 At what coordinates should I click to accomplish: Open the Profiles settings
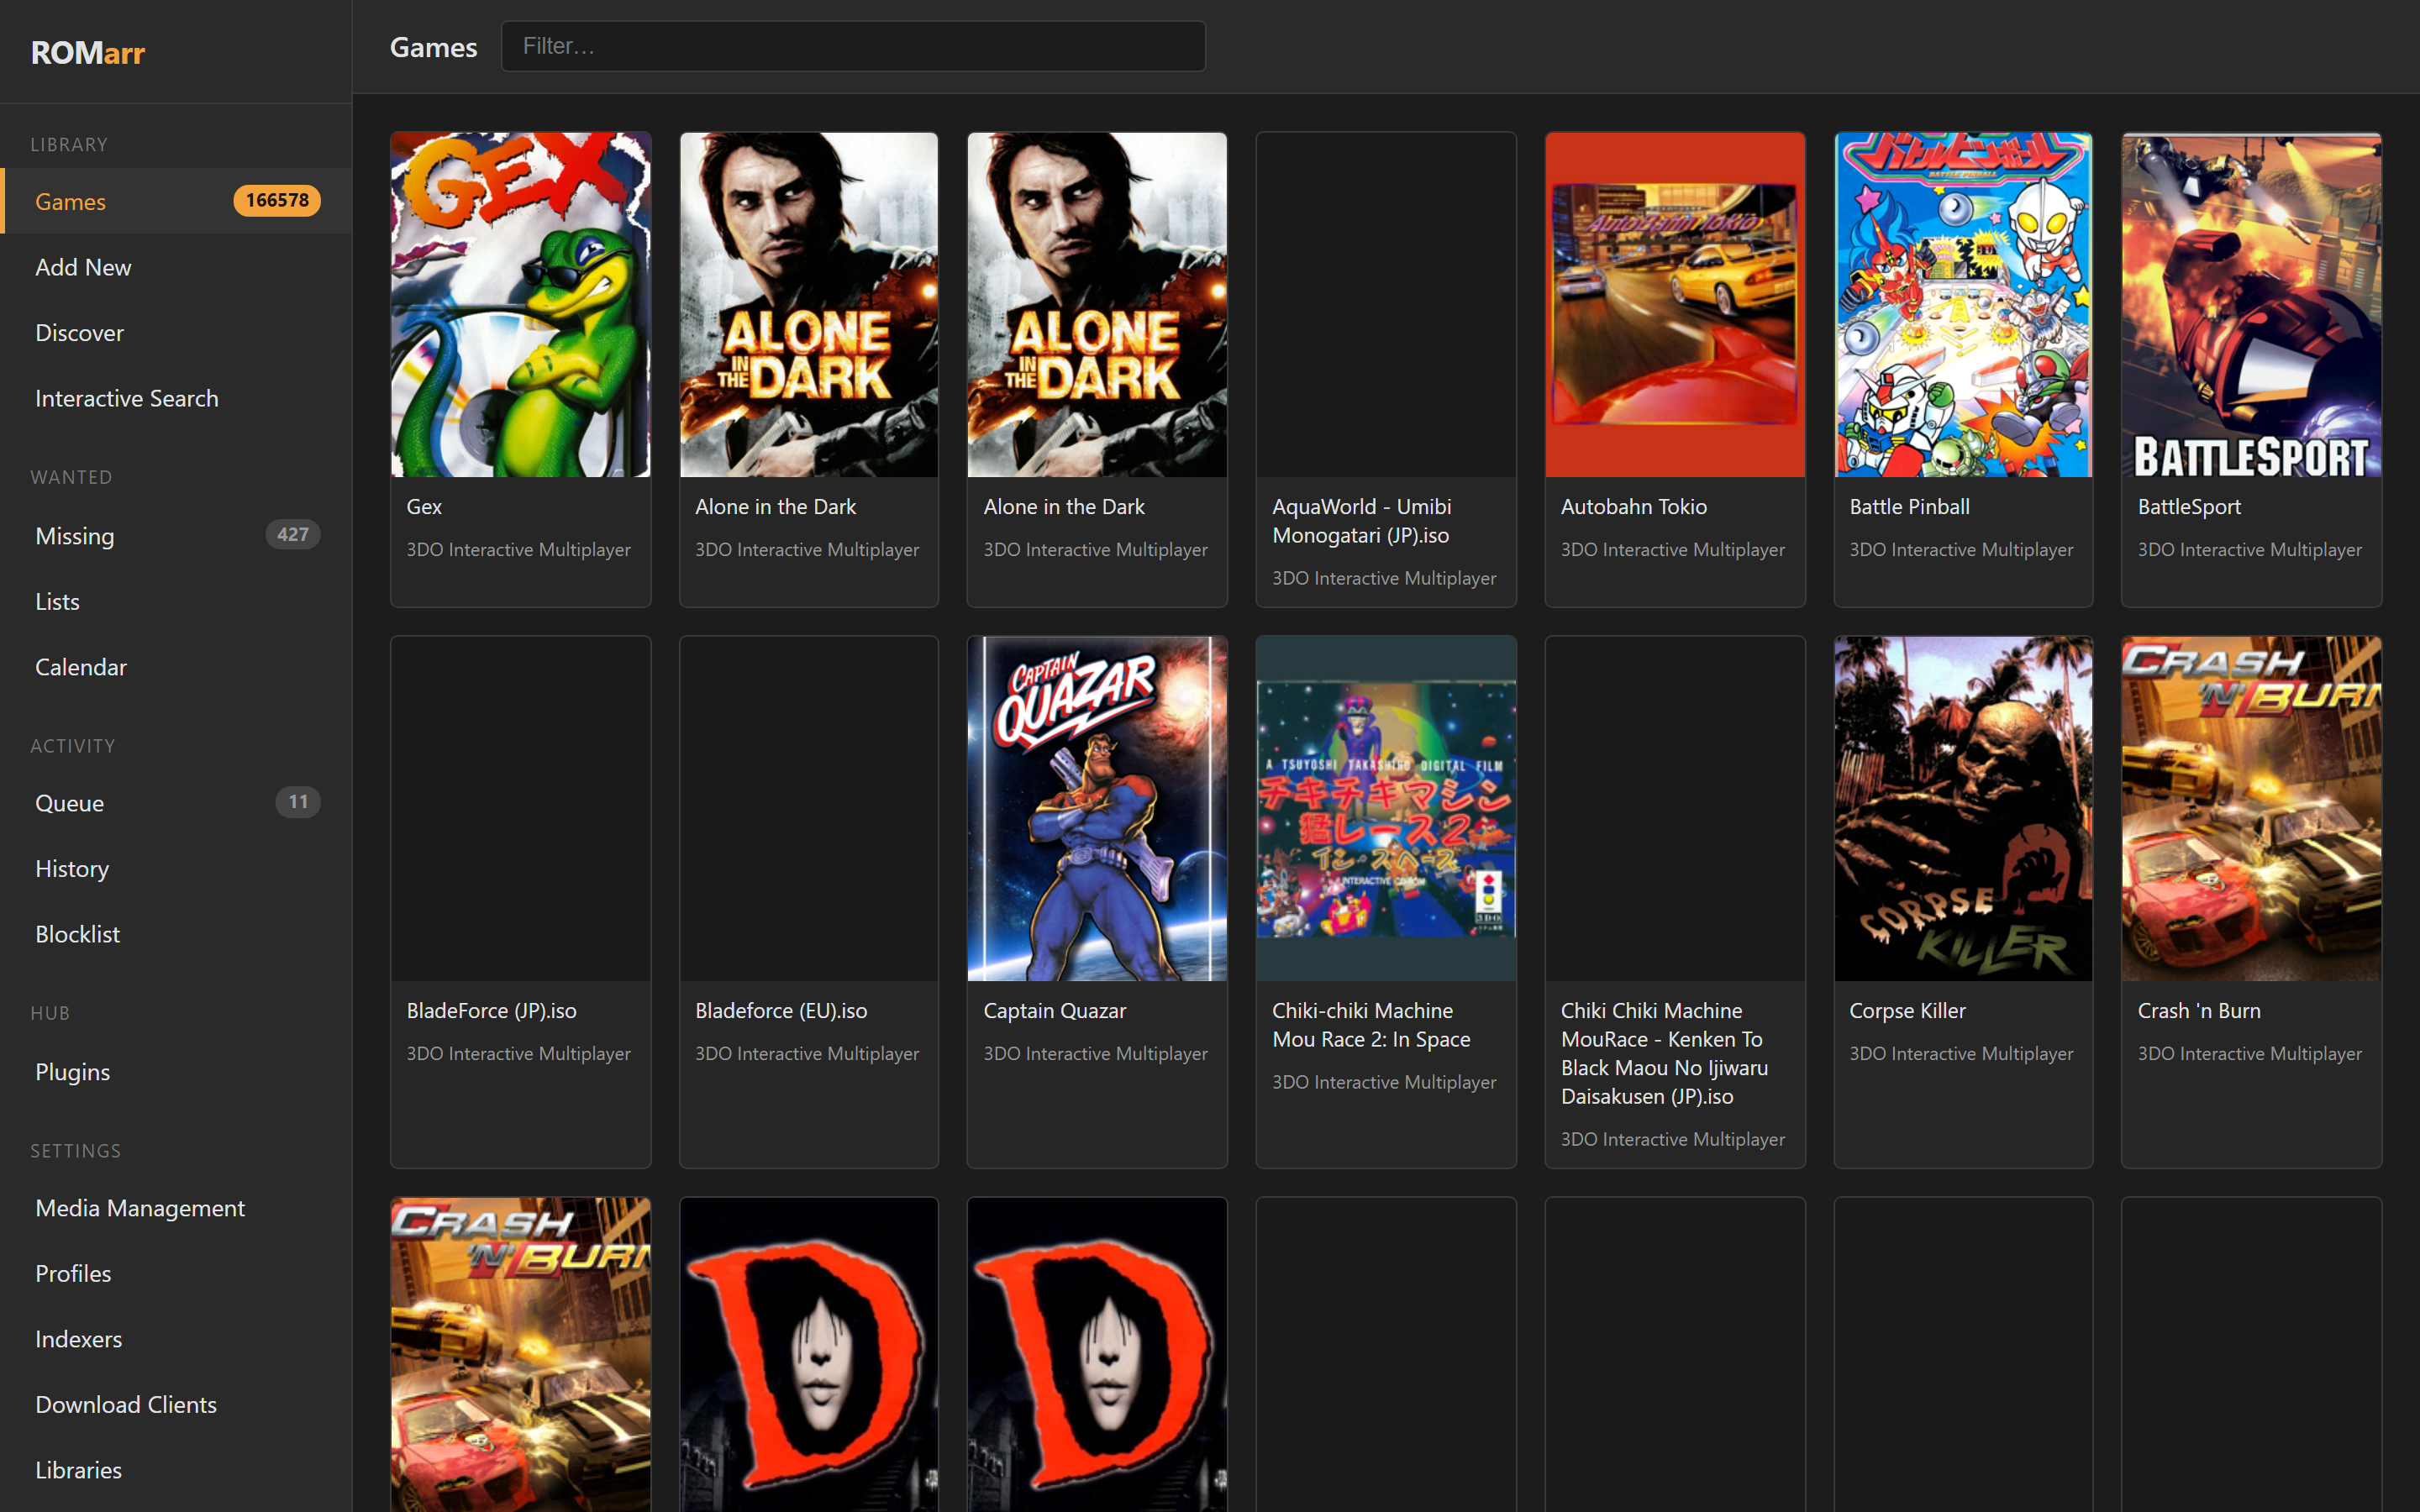tap(176, 1274)
